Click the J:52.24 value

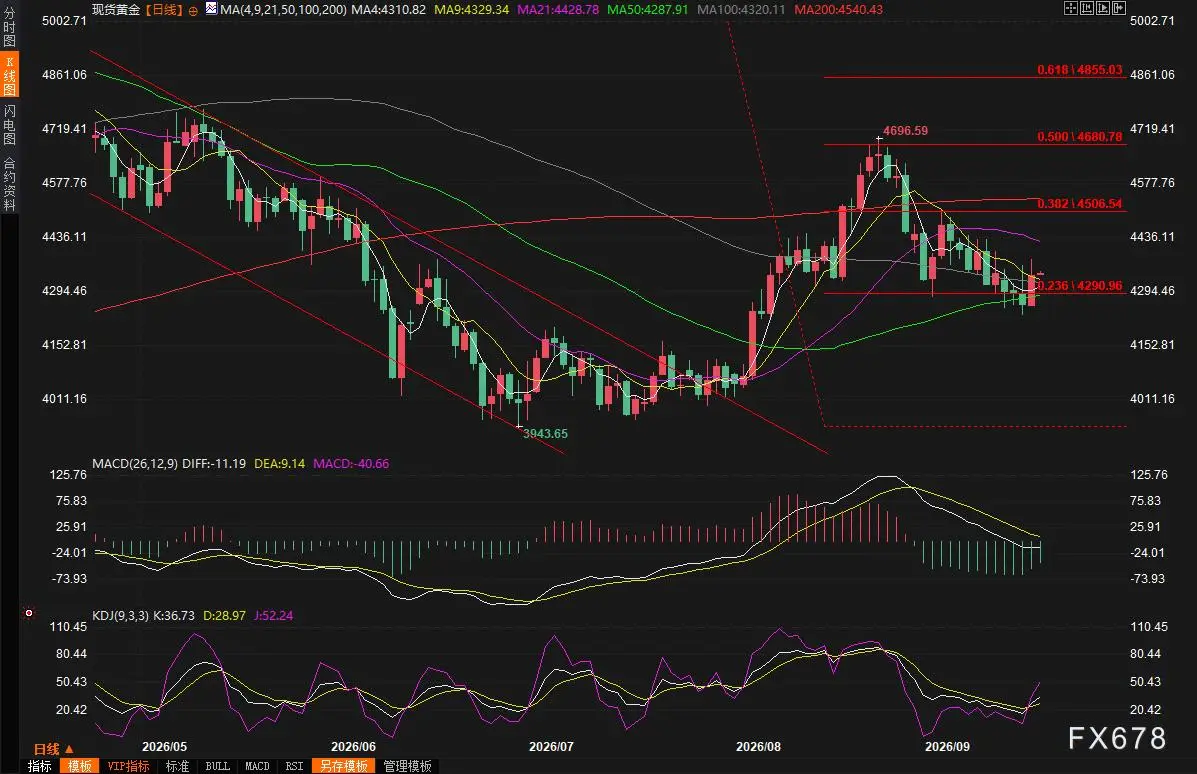[x=273, y=615]
